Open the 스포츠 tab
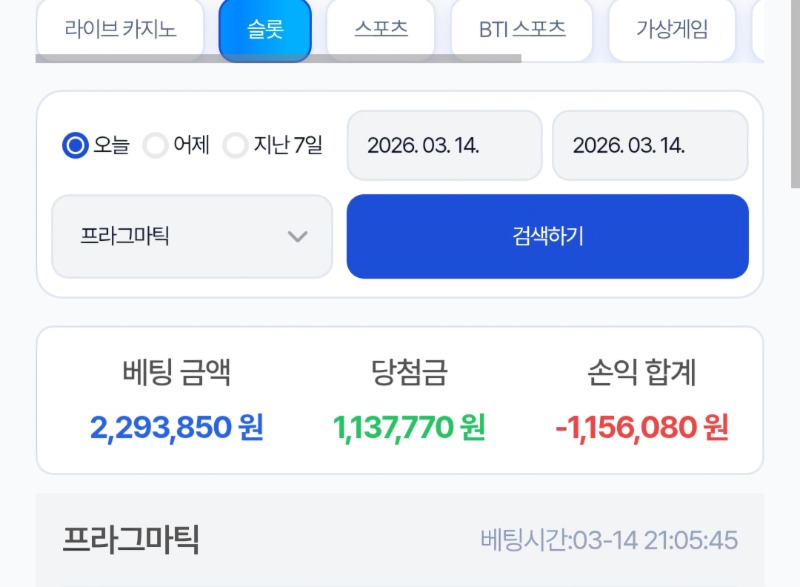 click(x=381, y=29)
